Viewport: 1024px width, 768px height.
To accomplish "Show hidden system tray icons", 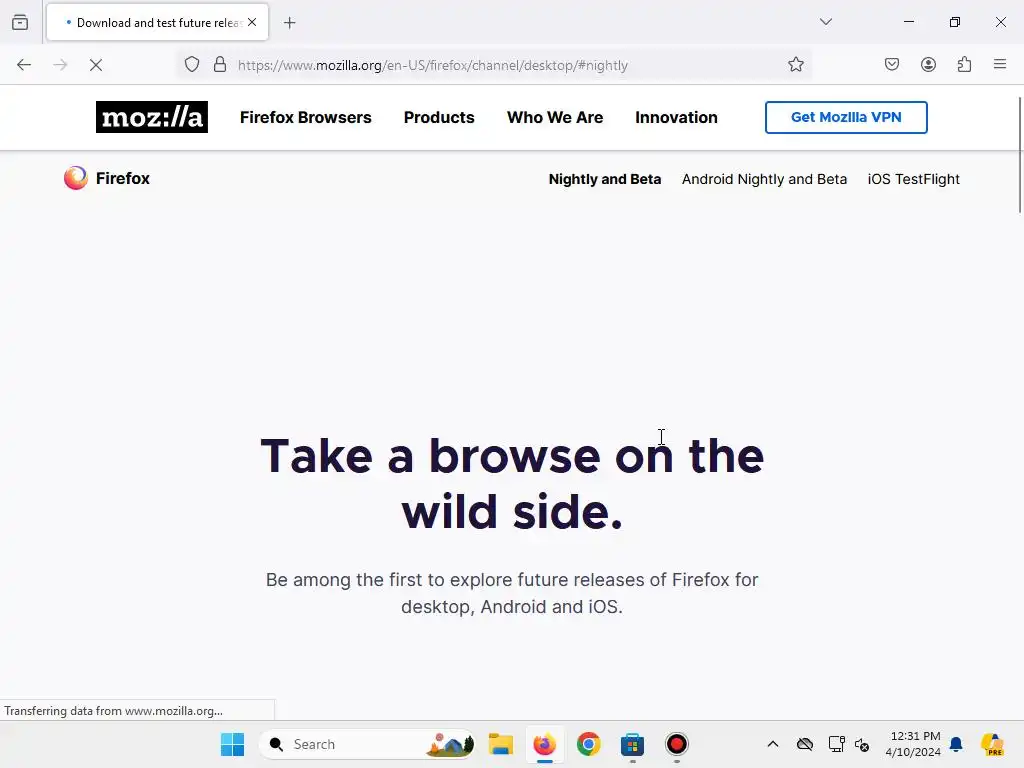I will click(x=773, y=744).
